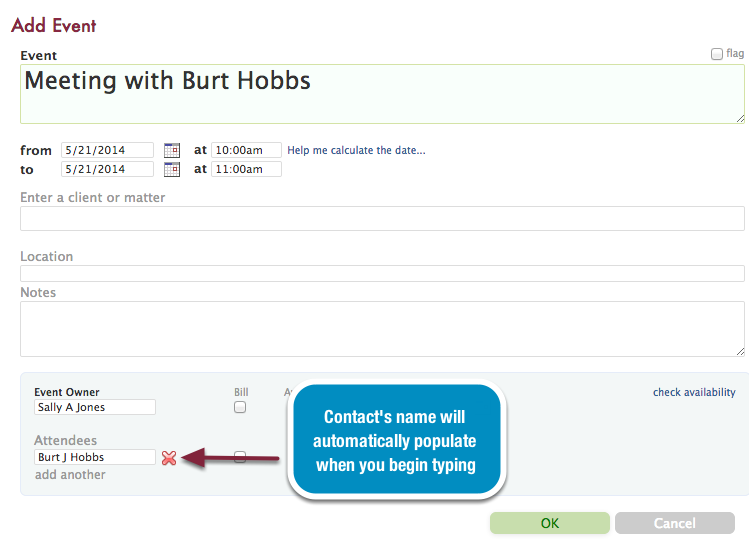Click the Attendees name field Burt J Hobbs
The height and width of the screenshot is (547, 749).
[95, 457]
